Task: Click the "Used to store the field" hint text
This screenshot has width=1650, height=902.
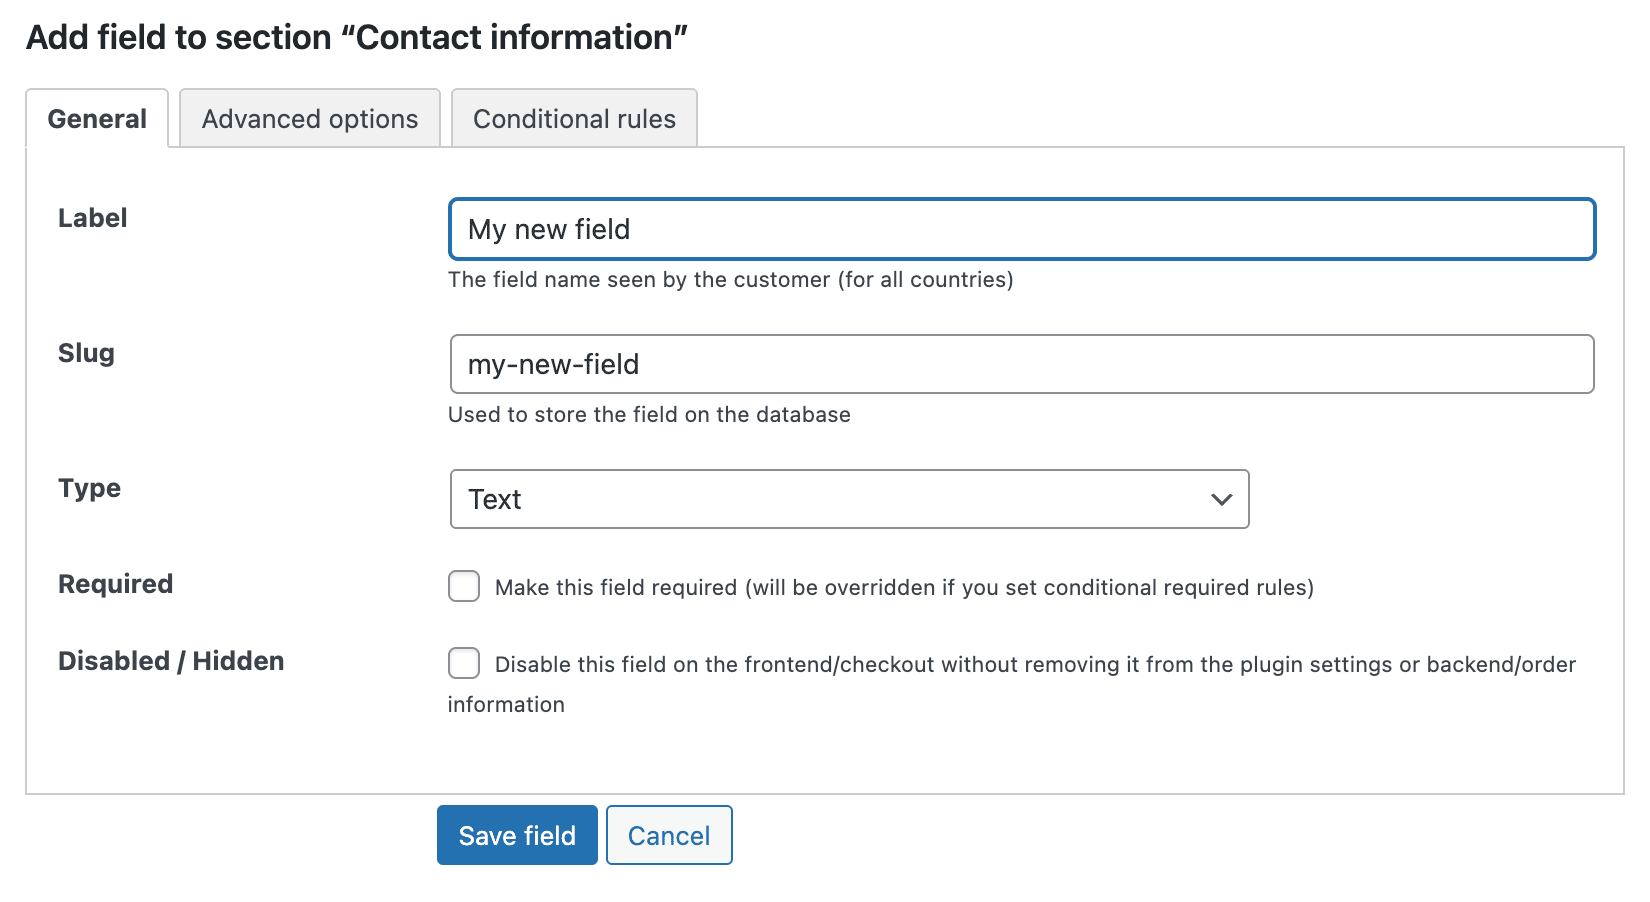Action: click(x=649, y=415)
